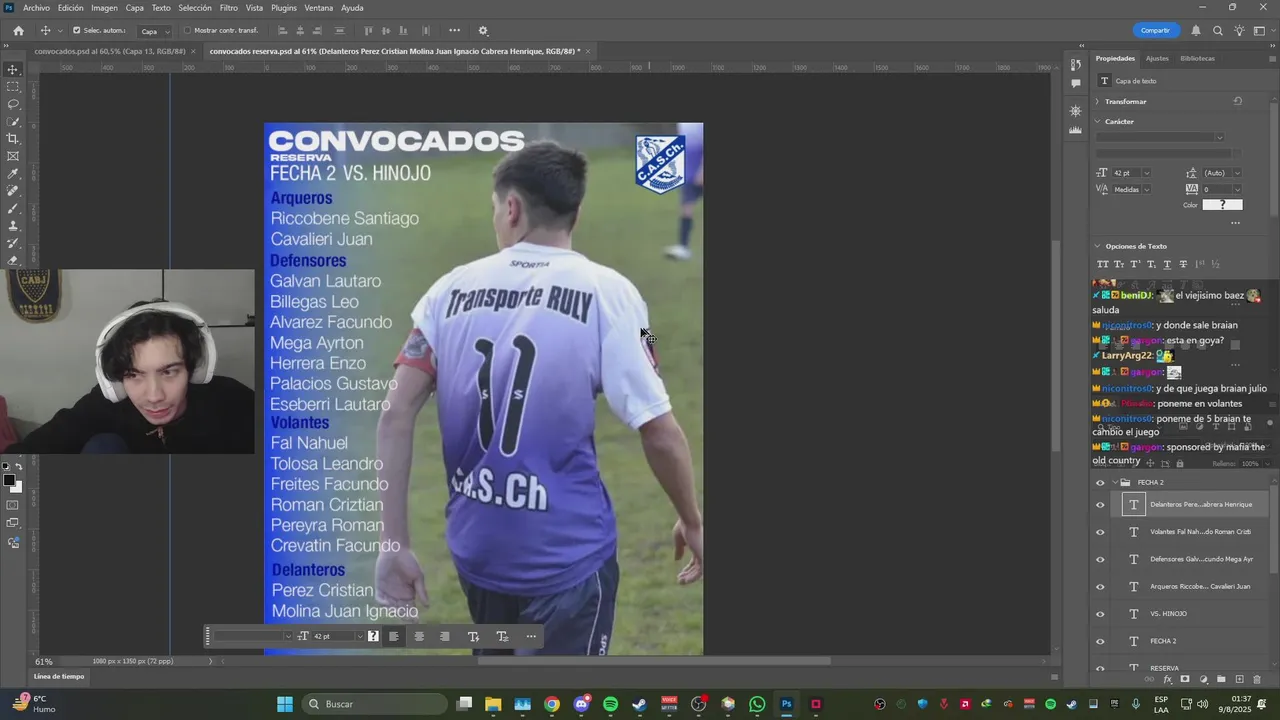Select the Eyedropper tool
This screenshot has height=720, width=1280.
click(x=13, y=174)
